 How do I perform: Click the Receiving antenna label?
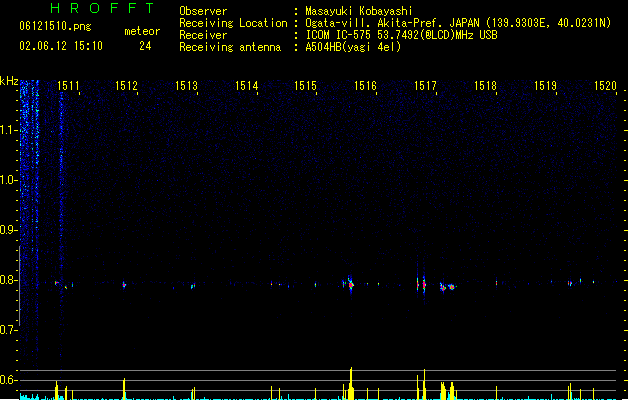pyautogui.click(x=230, y=47)
